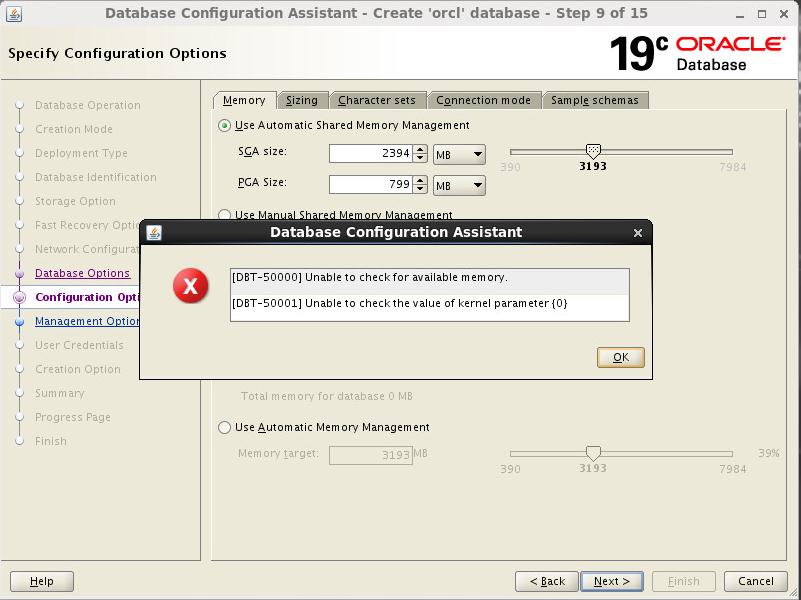
Task: Close the error dialog with X
Action: (x=638, y=232)
